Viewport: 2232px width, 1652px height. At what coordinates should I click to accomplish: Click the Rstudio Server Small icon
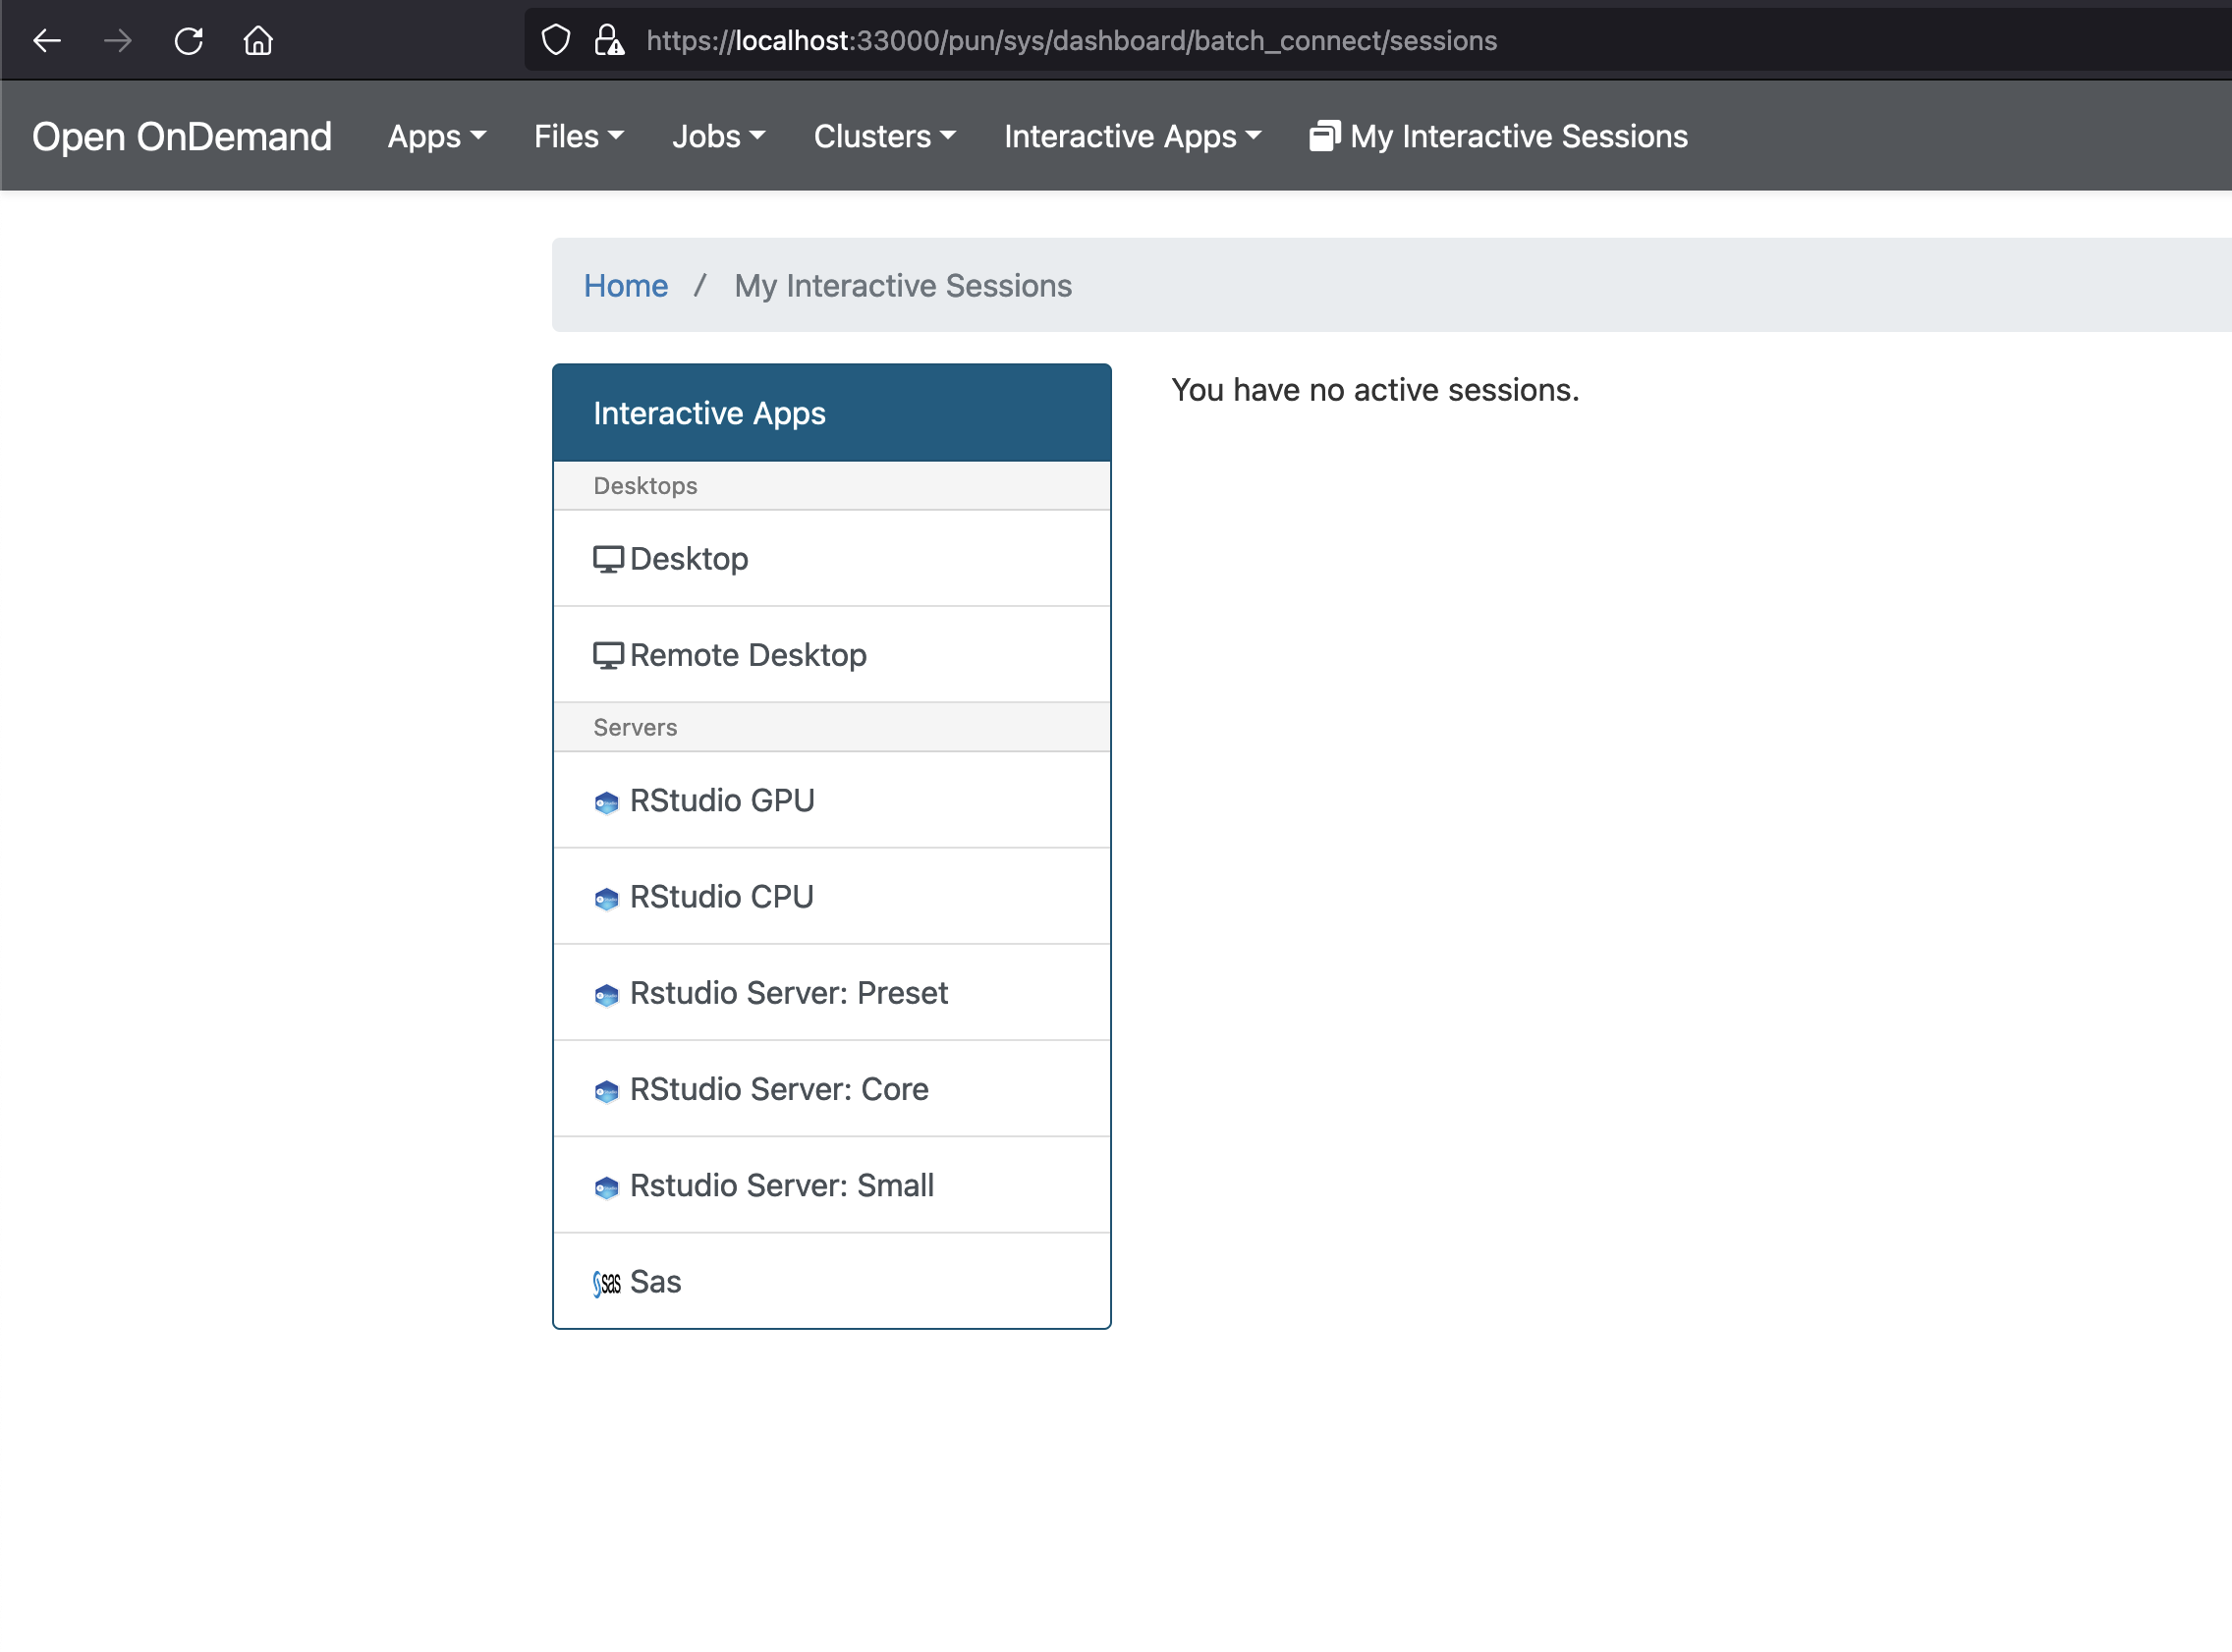[x=606, y=1185]
